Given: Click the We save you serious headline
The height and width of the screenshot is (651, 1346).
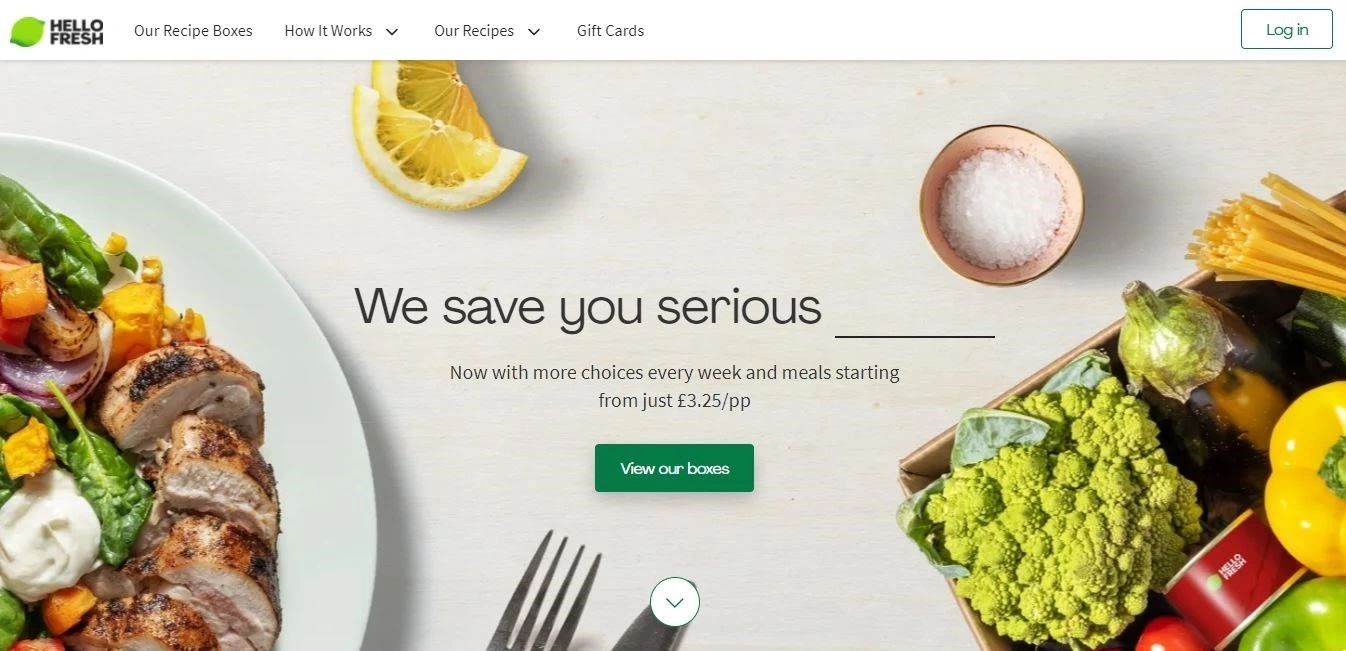Looking at the screenshot, I should coord(588,306).
